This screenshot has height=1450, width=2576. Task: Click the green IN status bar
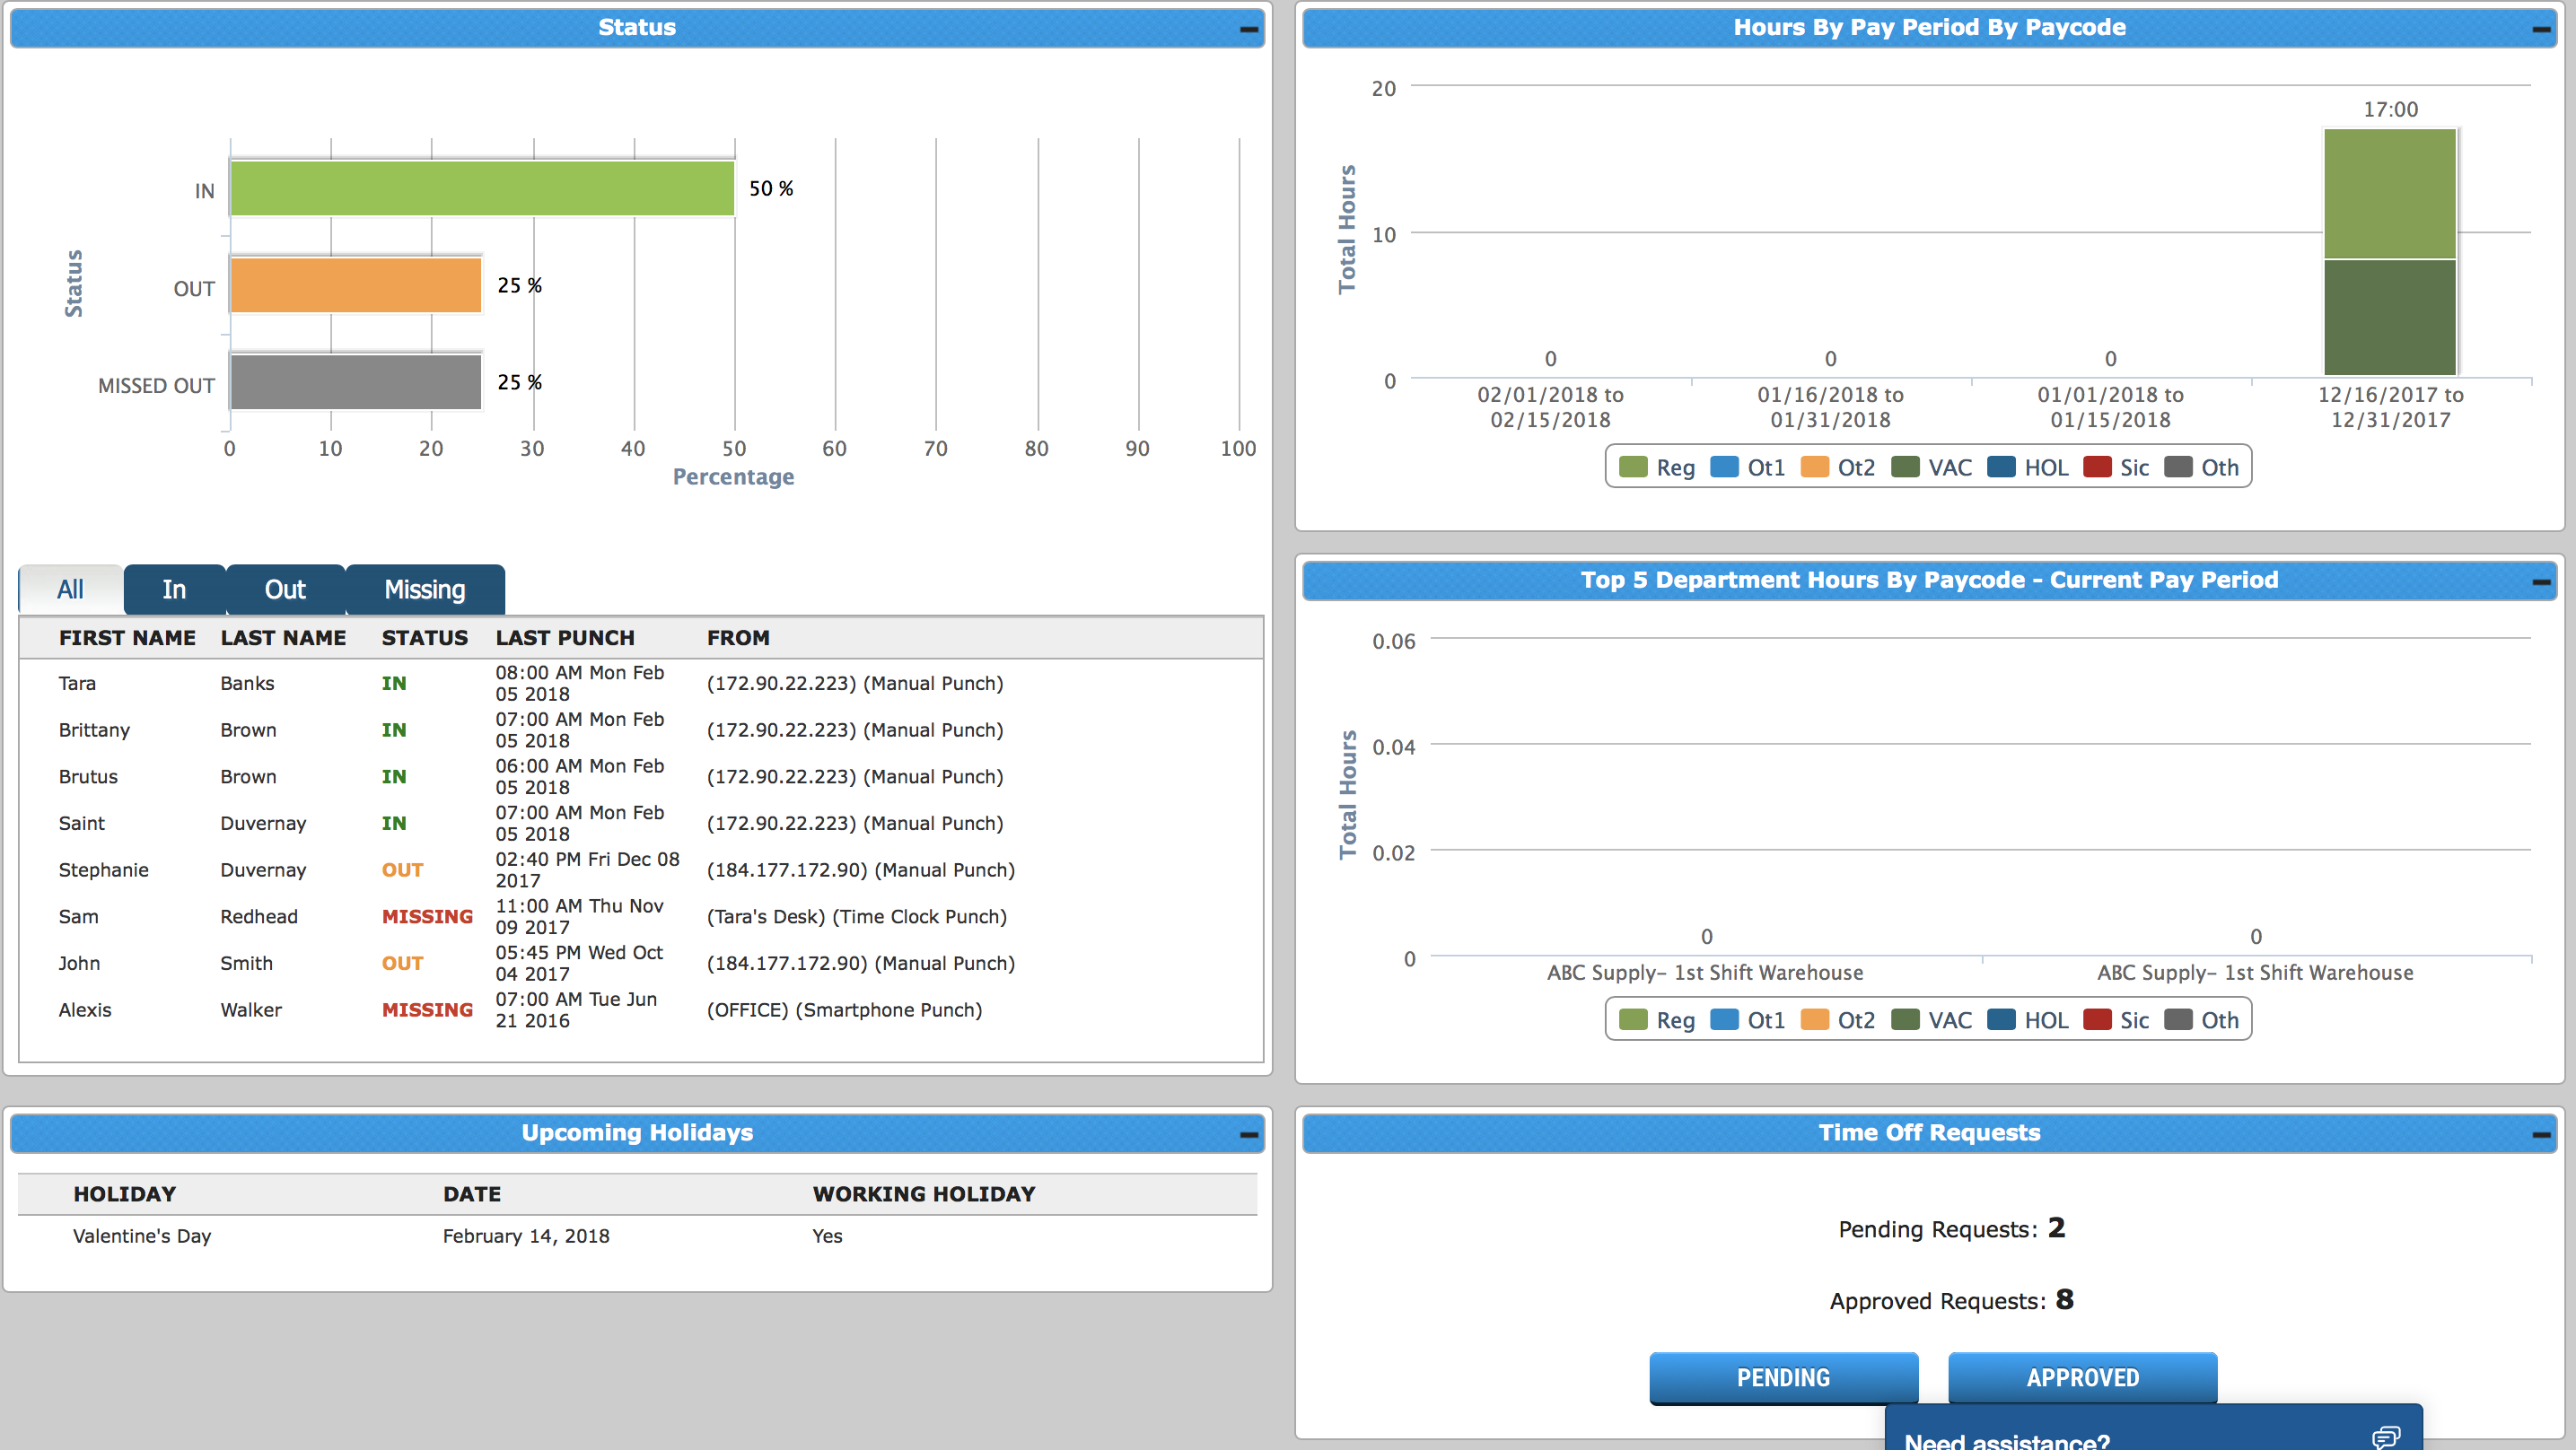coord(482,188)
